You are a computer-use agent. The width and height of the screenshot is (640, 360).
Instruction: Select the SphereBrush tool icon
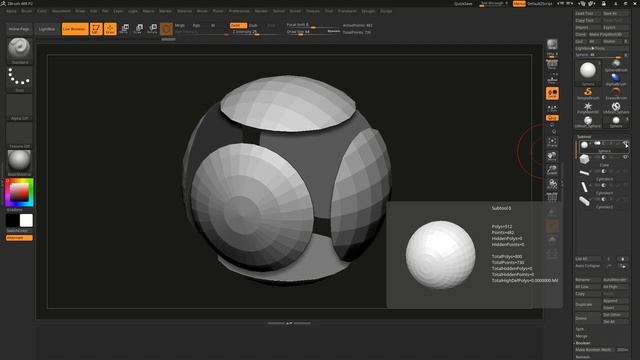pos(616,65)
